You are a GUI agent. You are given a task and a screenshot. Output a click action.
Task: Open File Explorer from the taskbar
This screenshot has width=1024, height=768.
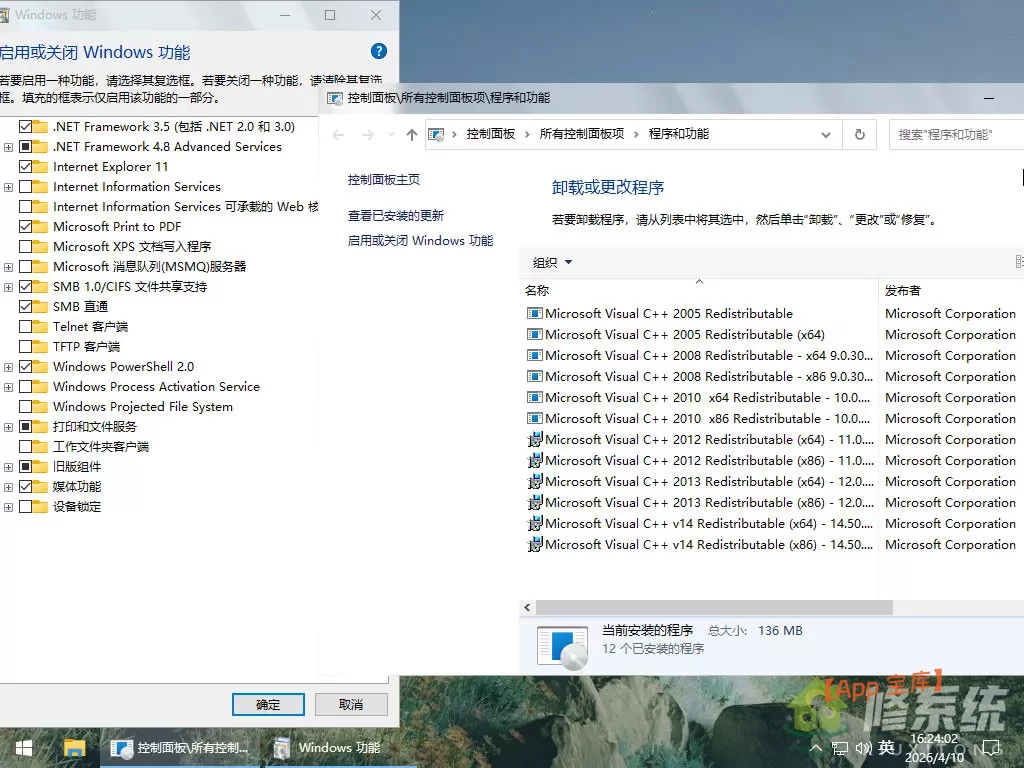[x=74, y=747]
